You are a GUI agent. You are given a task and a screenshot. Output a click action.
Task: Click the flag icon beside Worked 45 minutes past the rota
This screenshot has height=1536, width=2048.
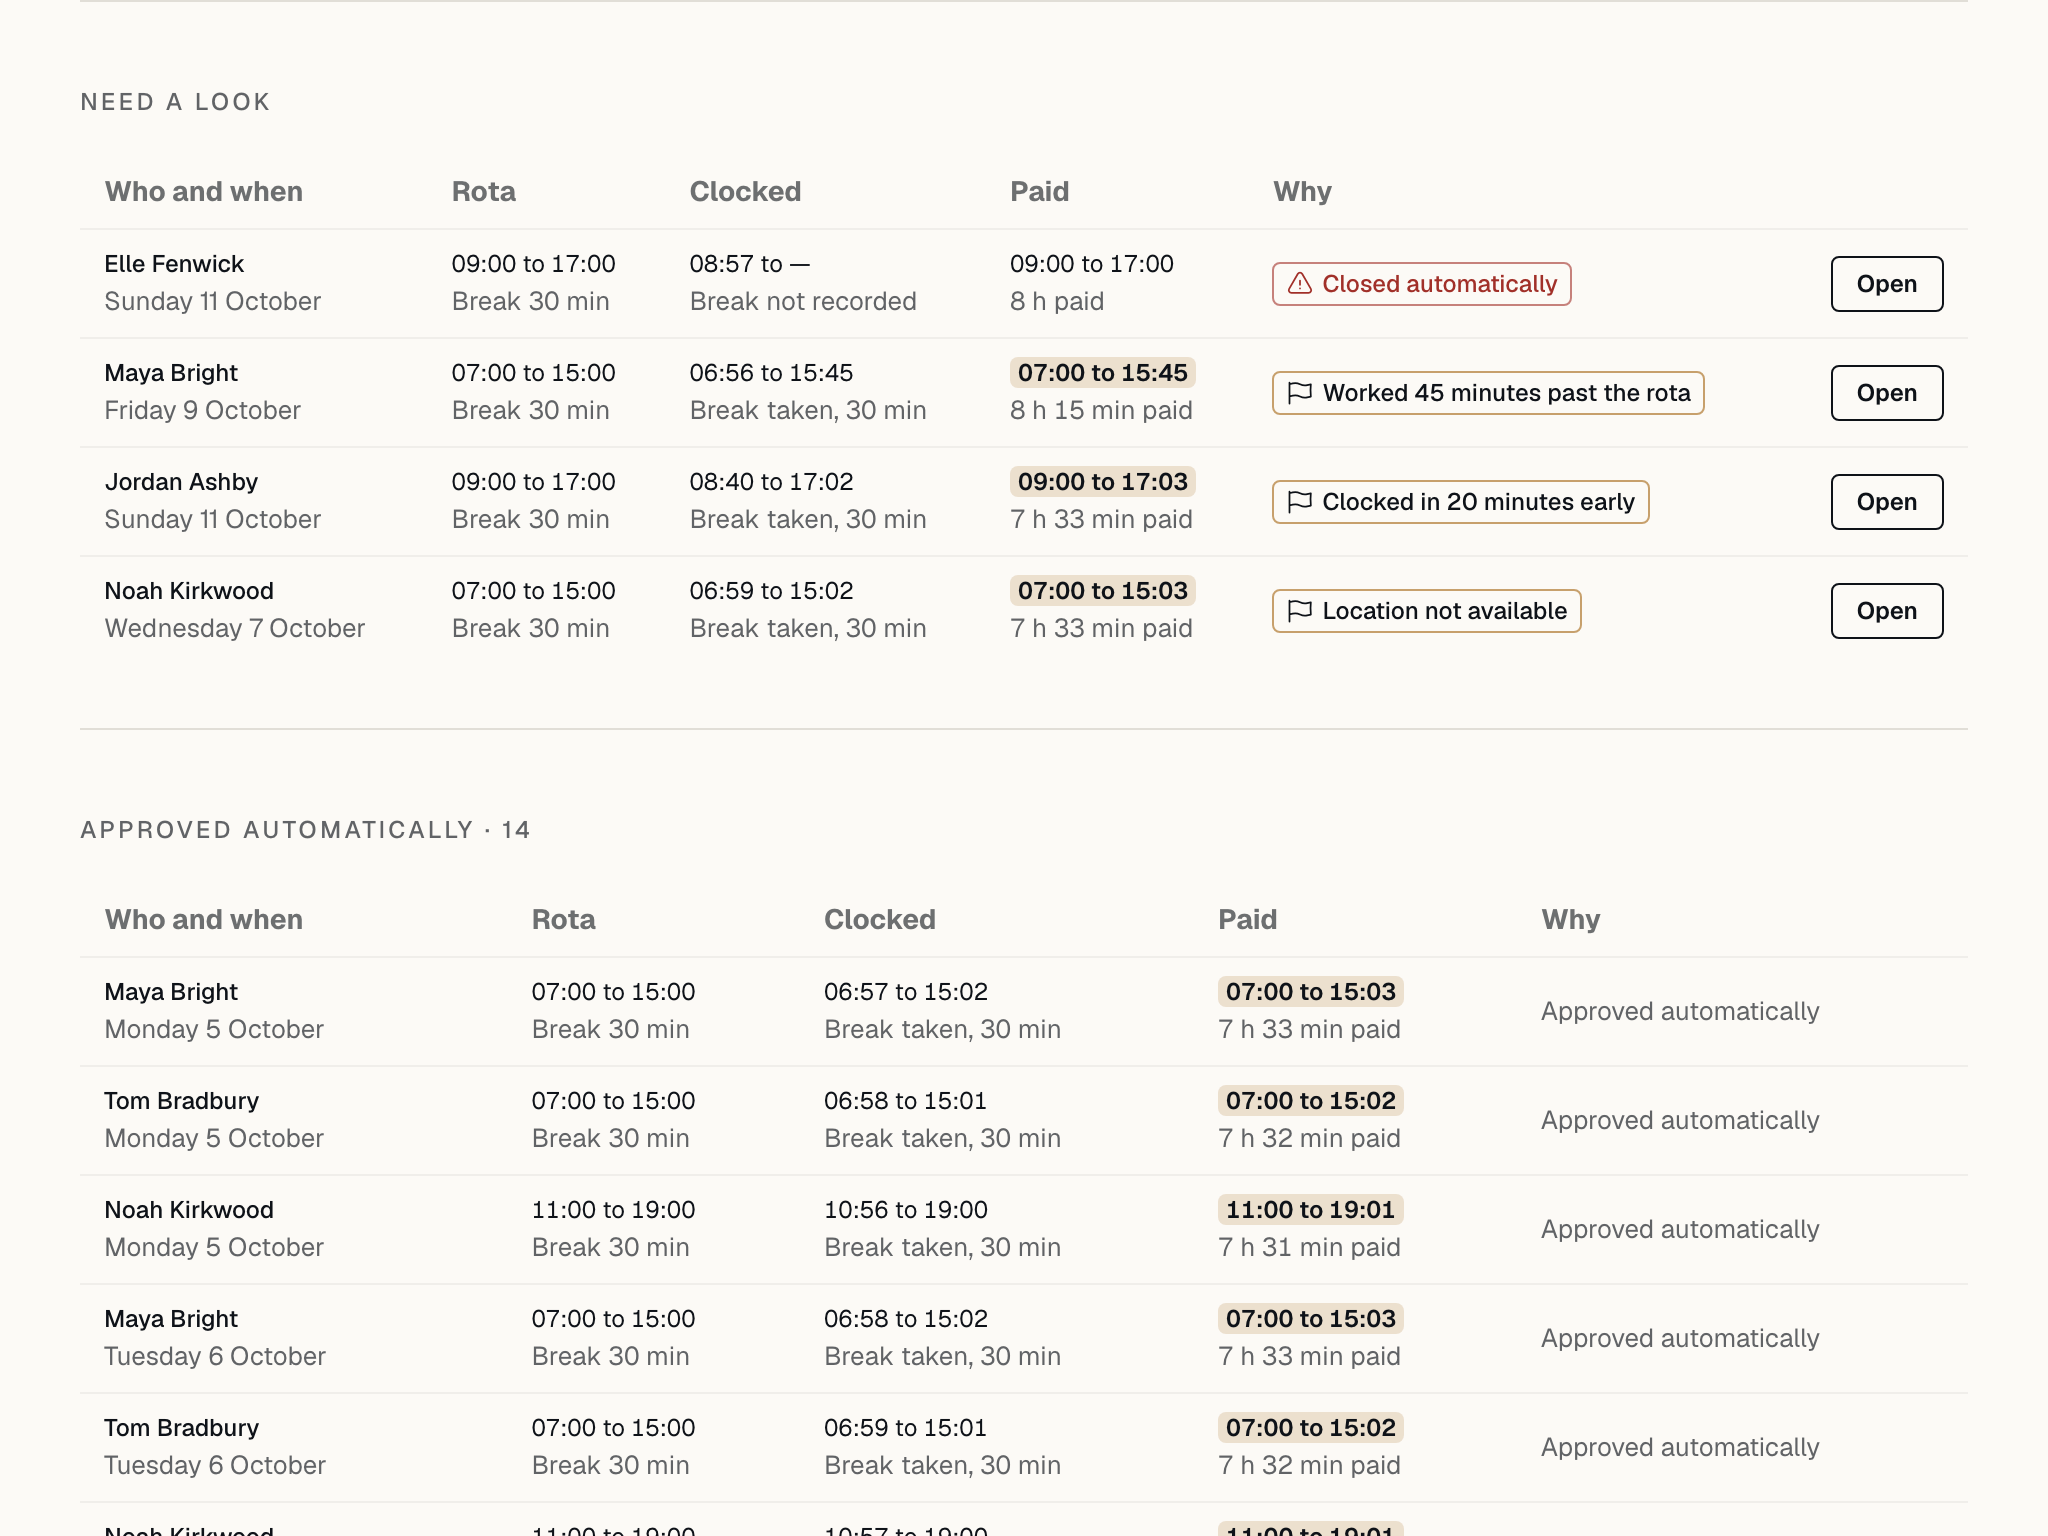[1299, 393]
